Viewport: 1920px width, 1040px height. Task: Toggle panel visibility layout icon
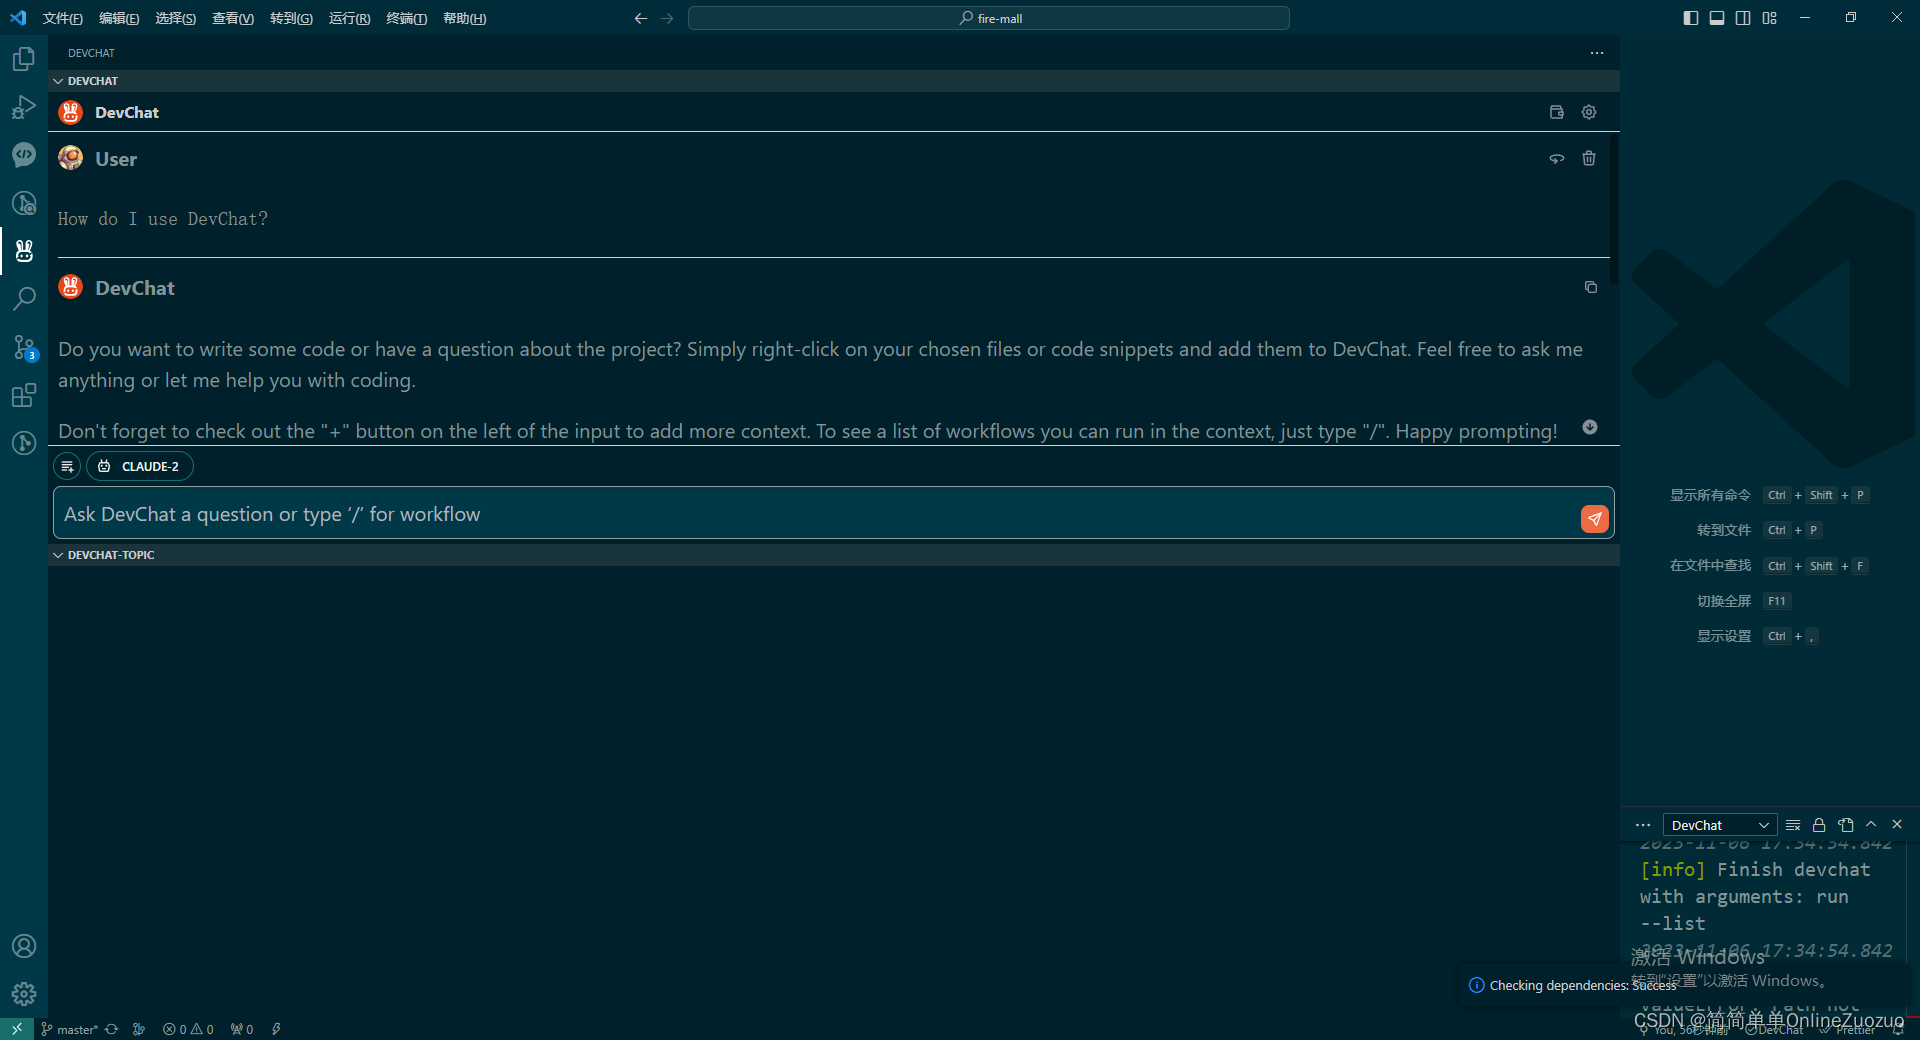[x=1717, y=18]
